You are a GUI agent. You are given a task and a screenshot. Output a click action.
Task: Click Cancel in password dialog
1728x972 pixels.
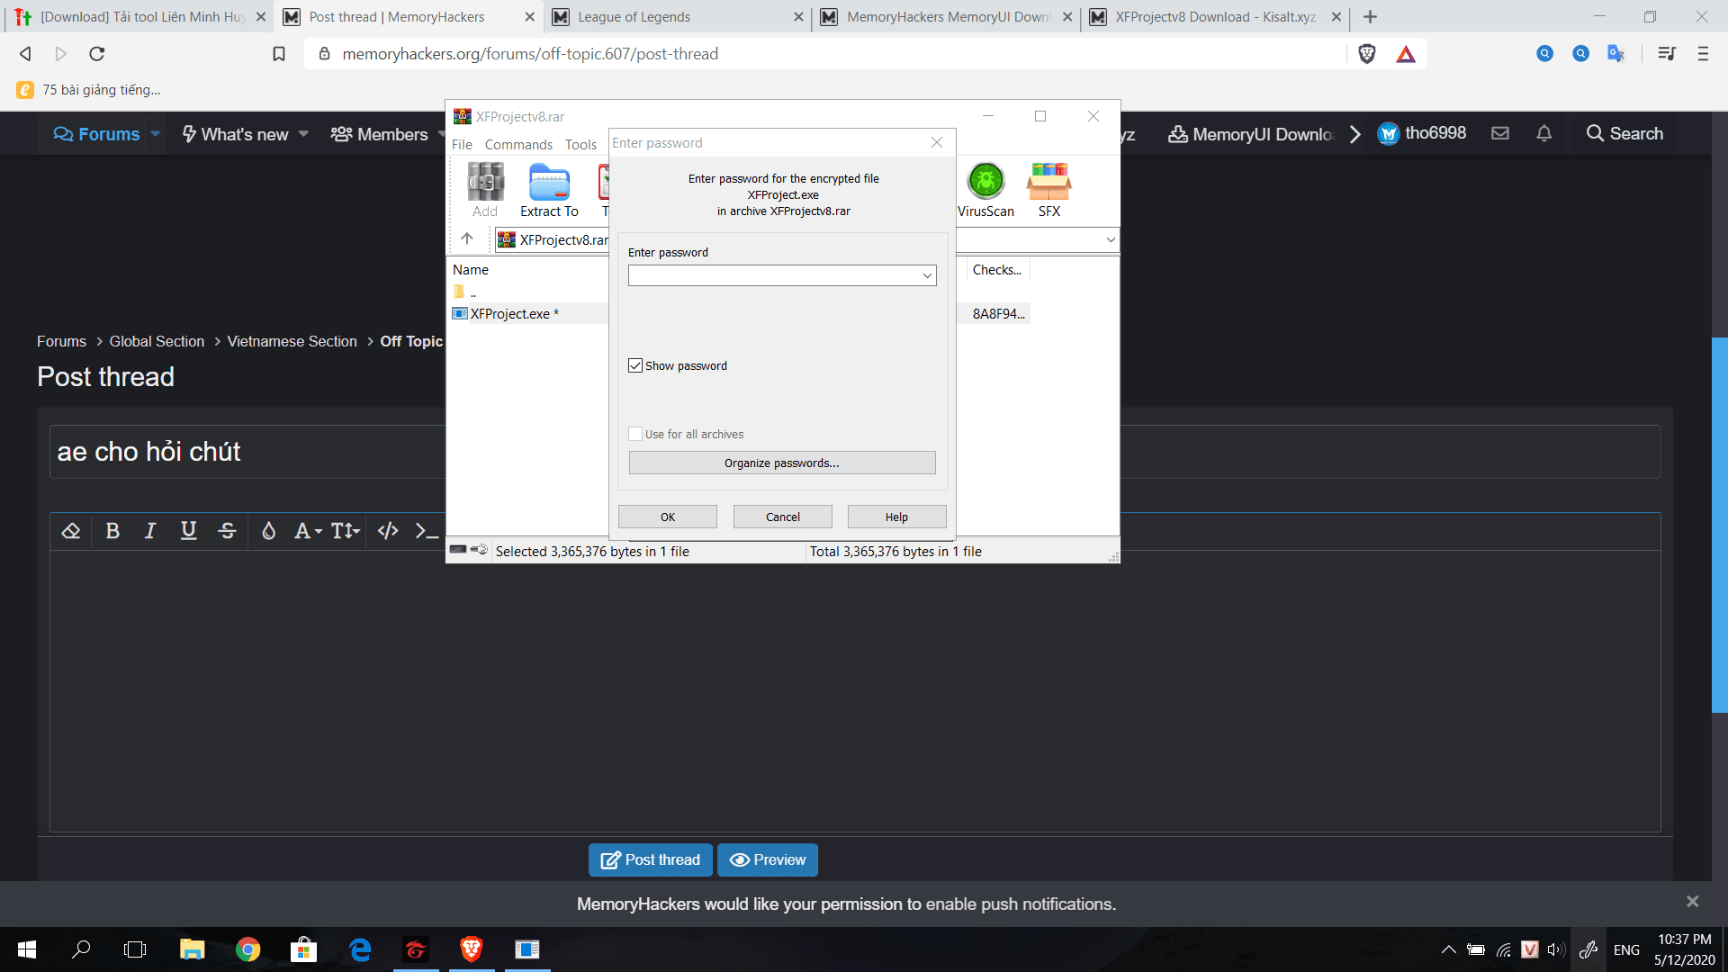click(782, 517)
